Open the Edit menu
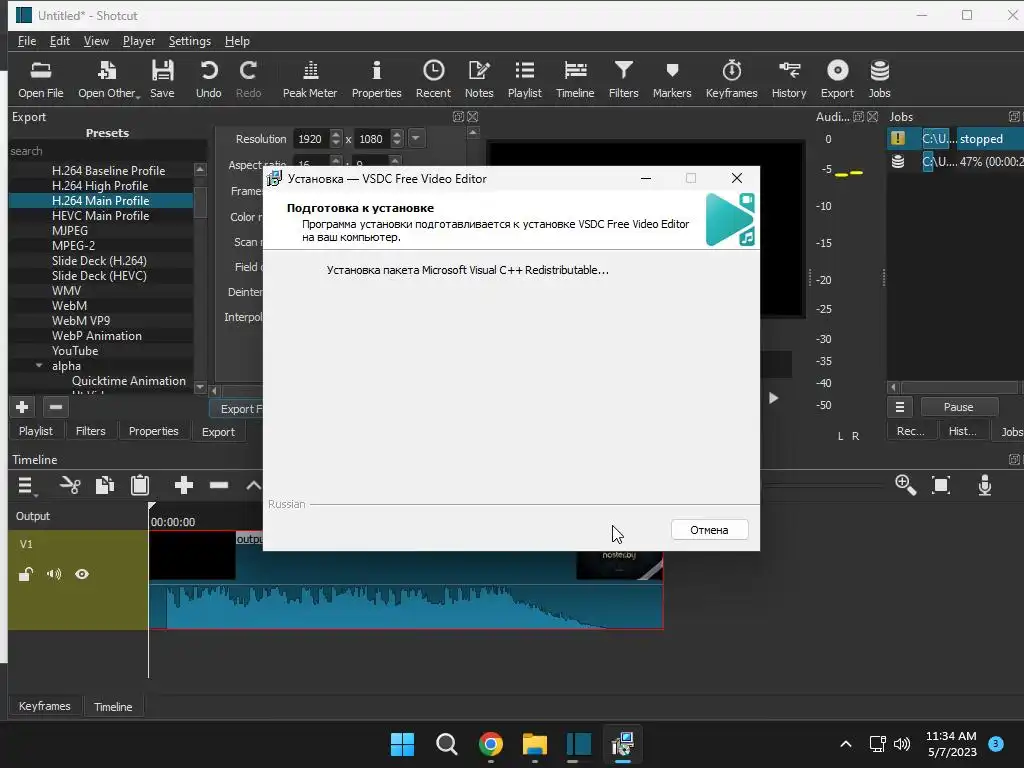The width and height of the screenshot is (1024, 768). 59,41
